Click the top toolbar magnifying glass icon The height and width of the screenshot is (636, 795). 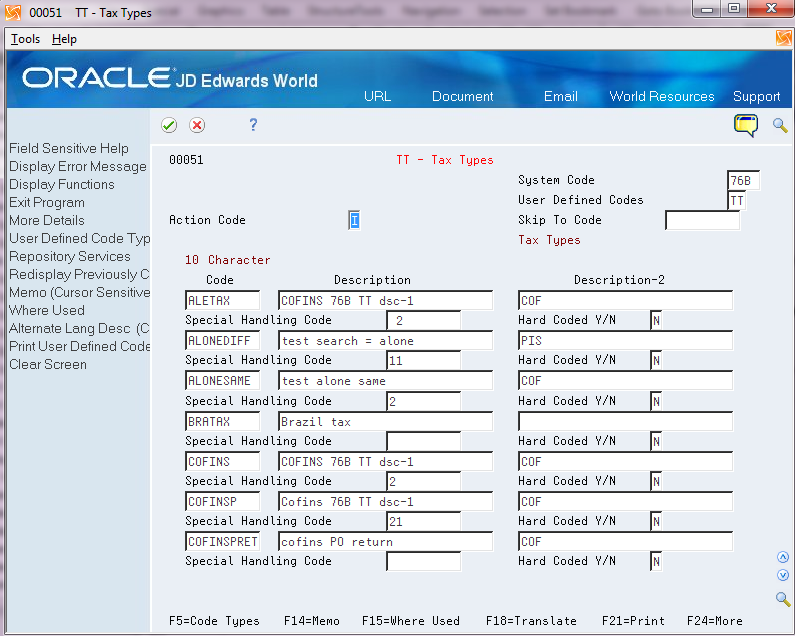pyautogui.click(x=780, y=125)
